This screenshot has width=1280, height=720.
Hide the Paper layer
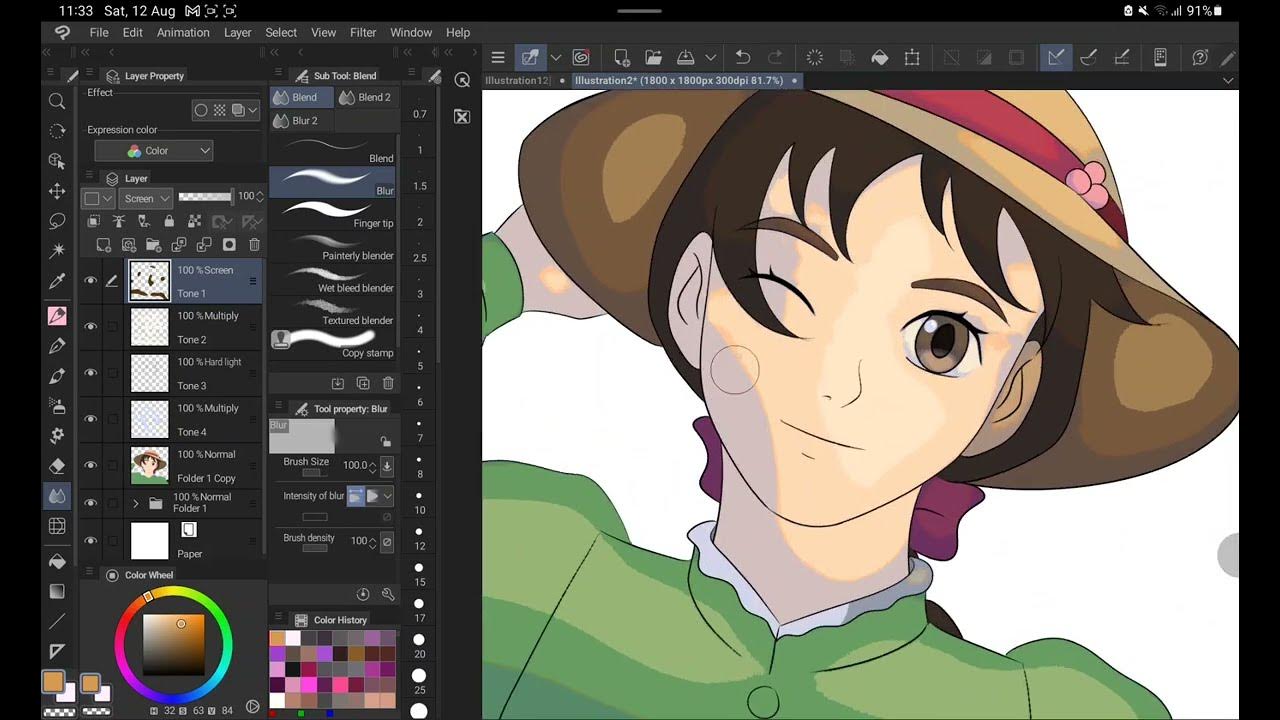(x=90, y=541)
